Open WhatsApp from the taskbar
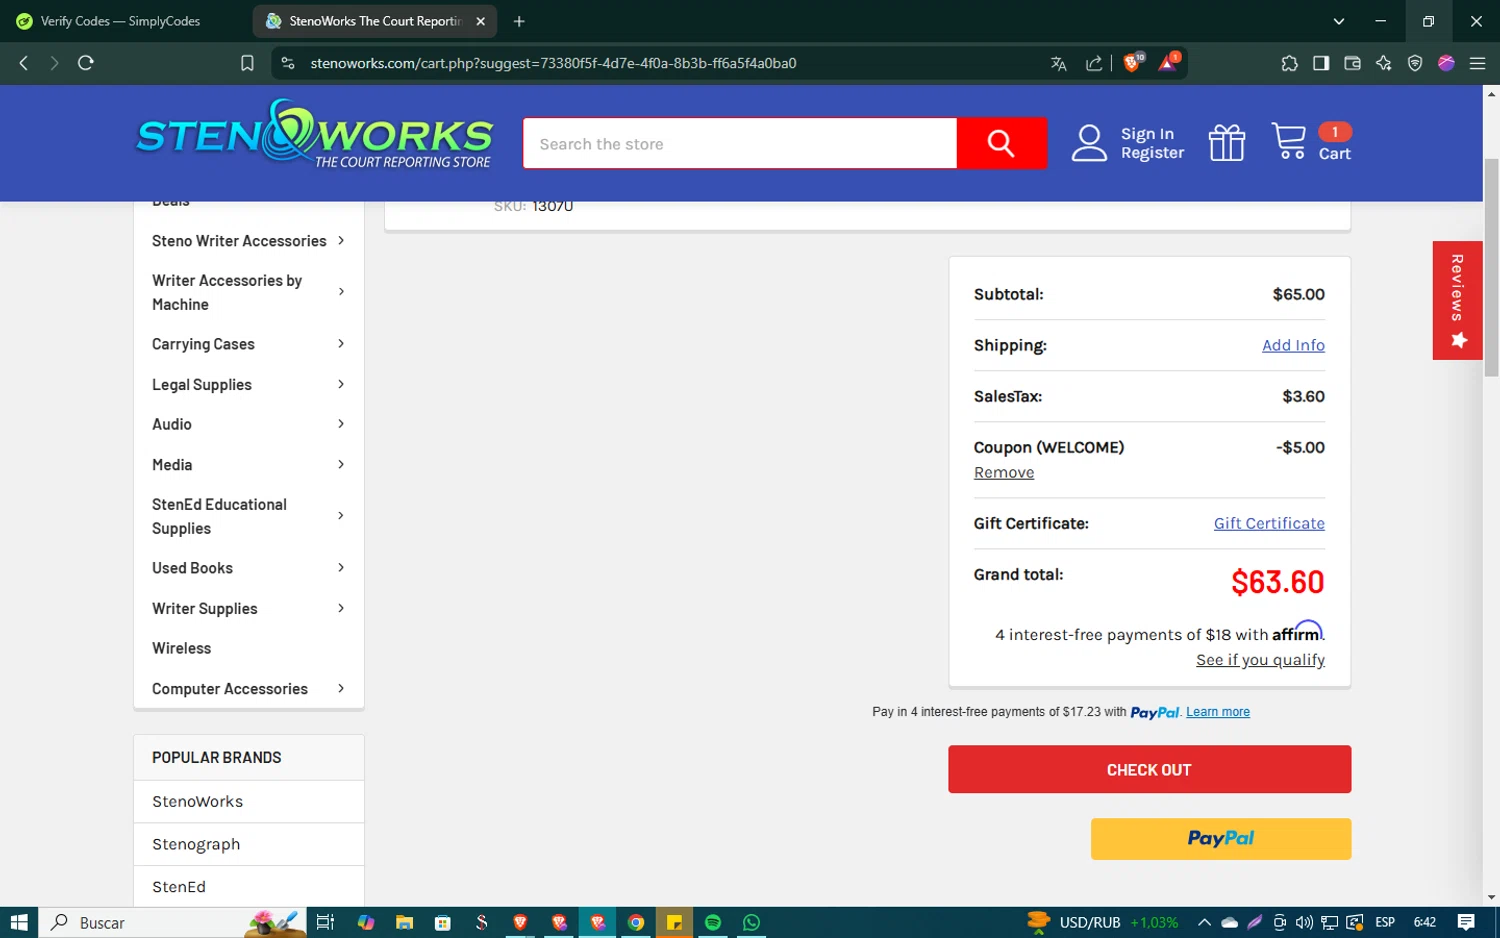This screenshot has height=938, width=1500. [x=751, y=922]
